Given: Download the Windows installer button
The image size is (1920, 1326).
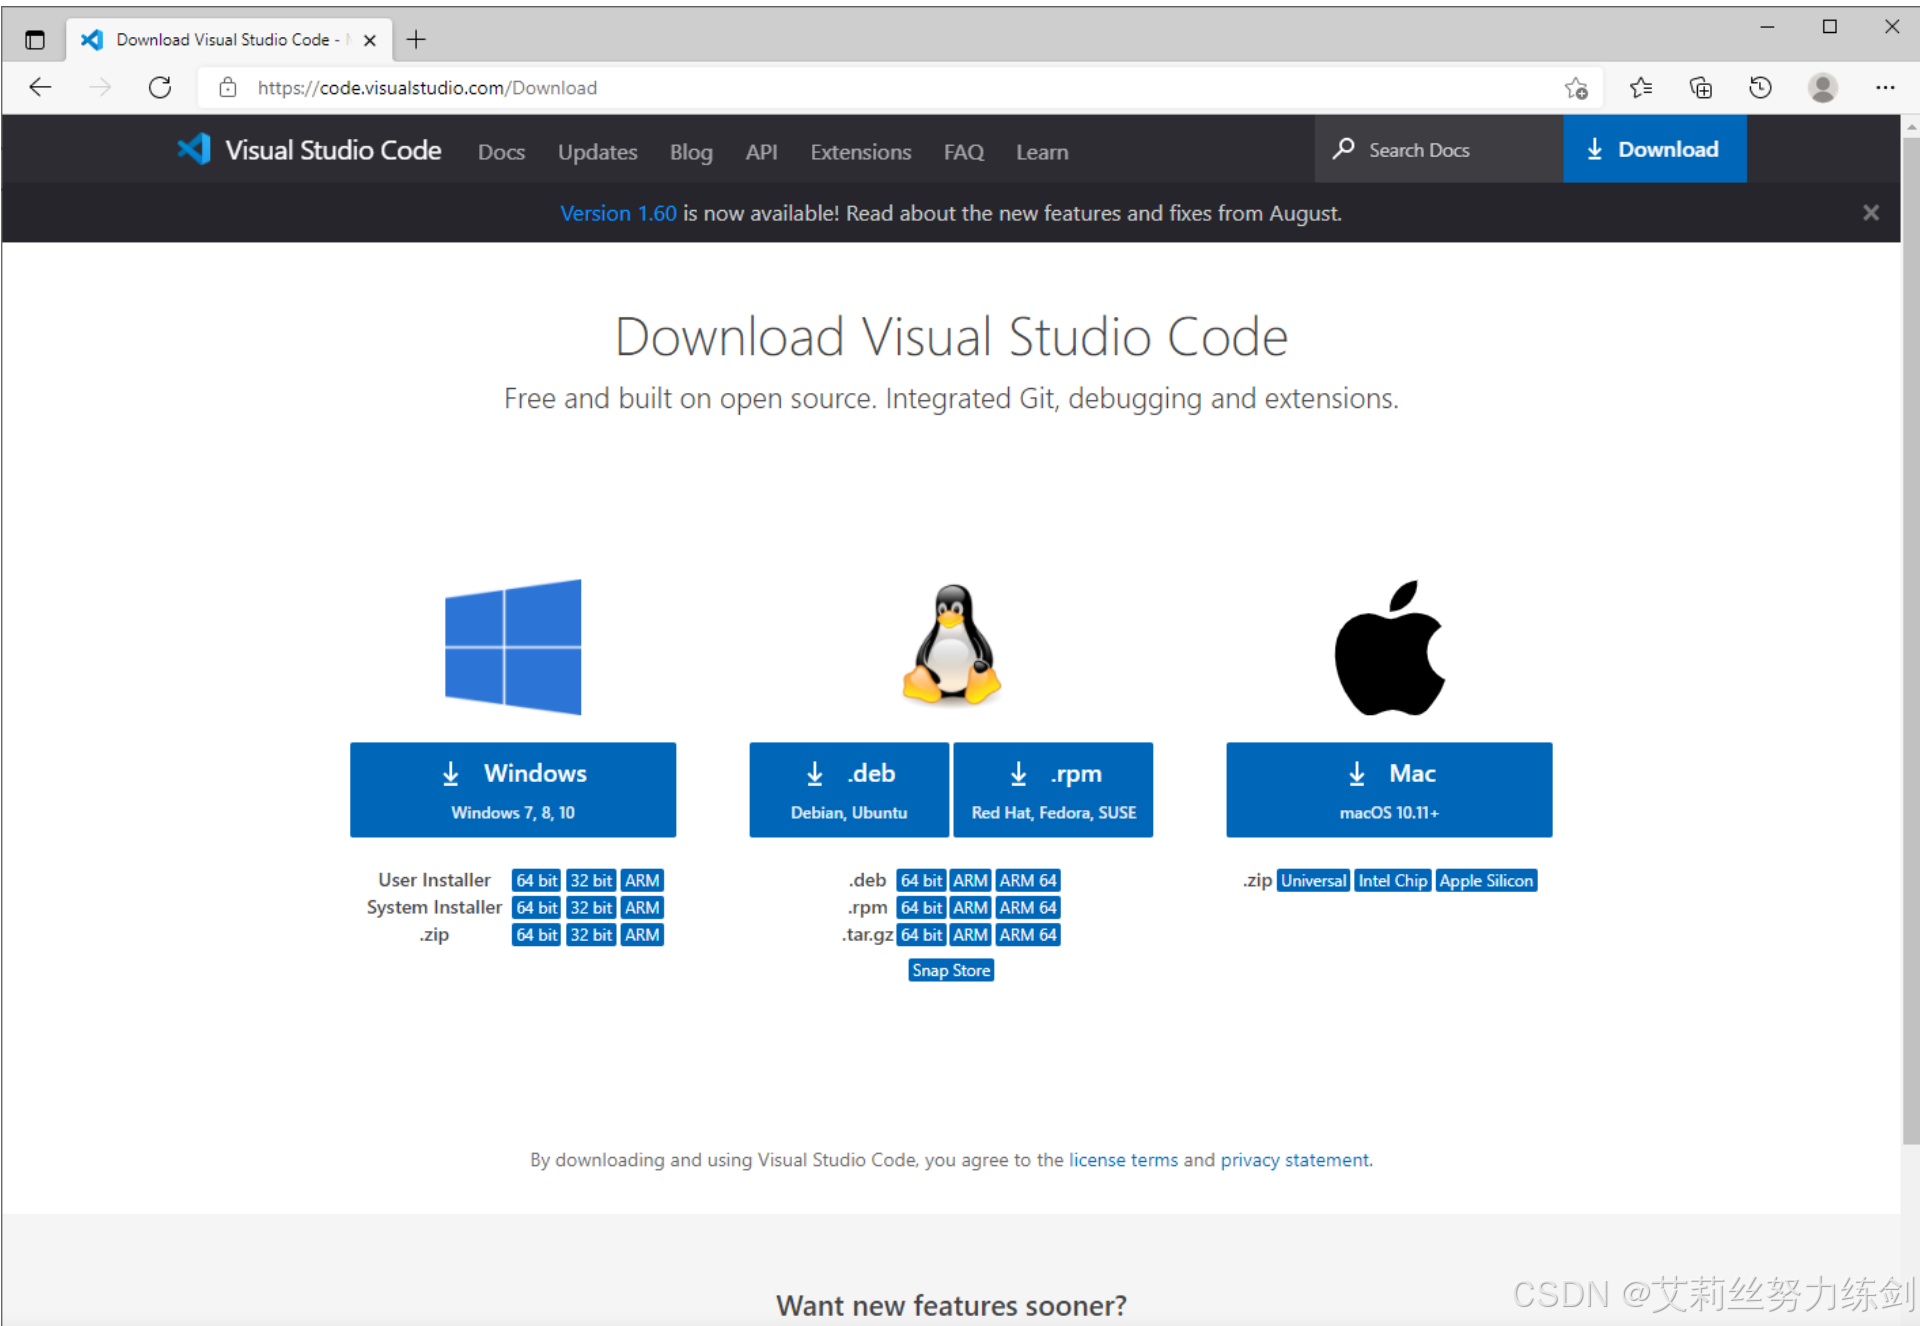Looking at the screenshot, I should point(513,789).
